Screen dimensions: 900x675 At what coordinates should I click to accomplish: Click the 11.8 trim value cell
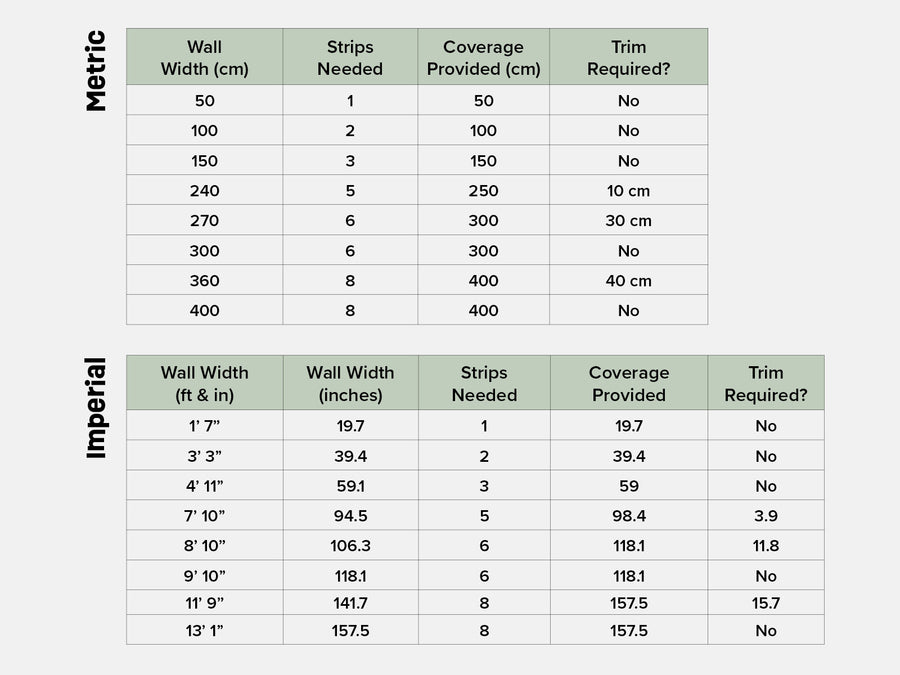[766, 546]
